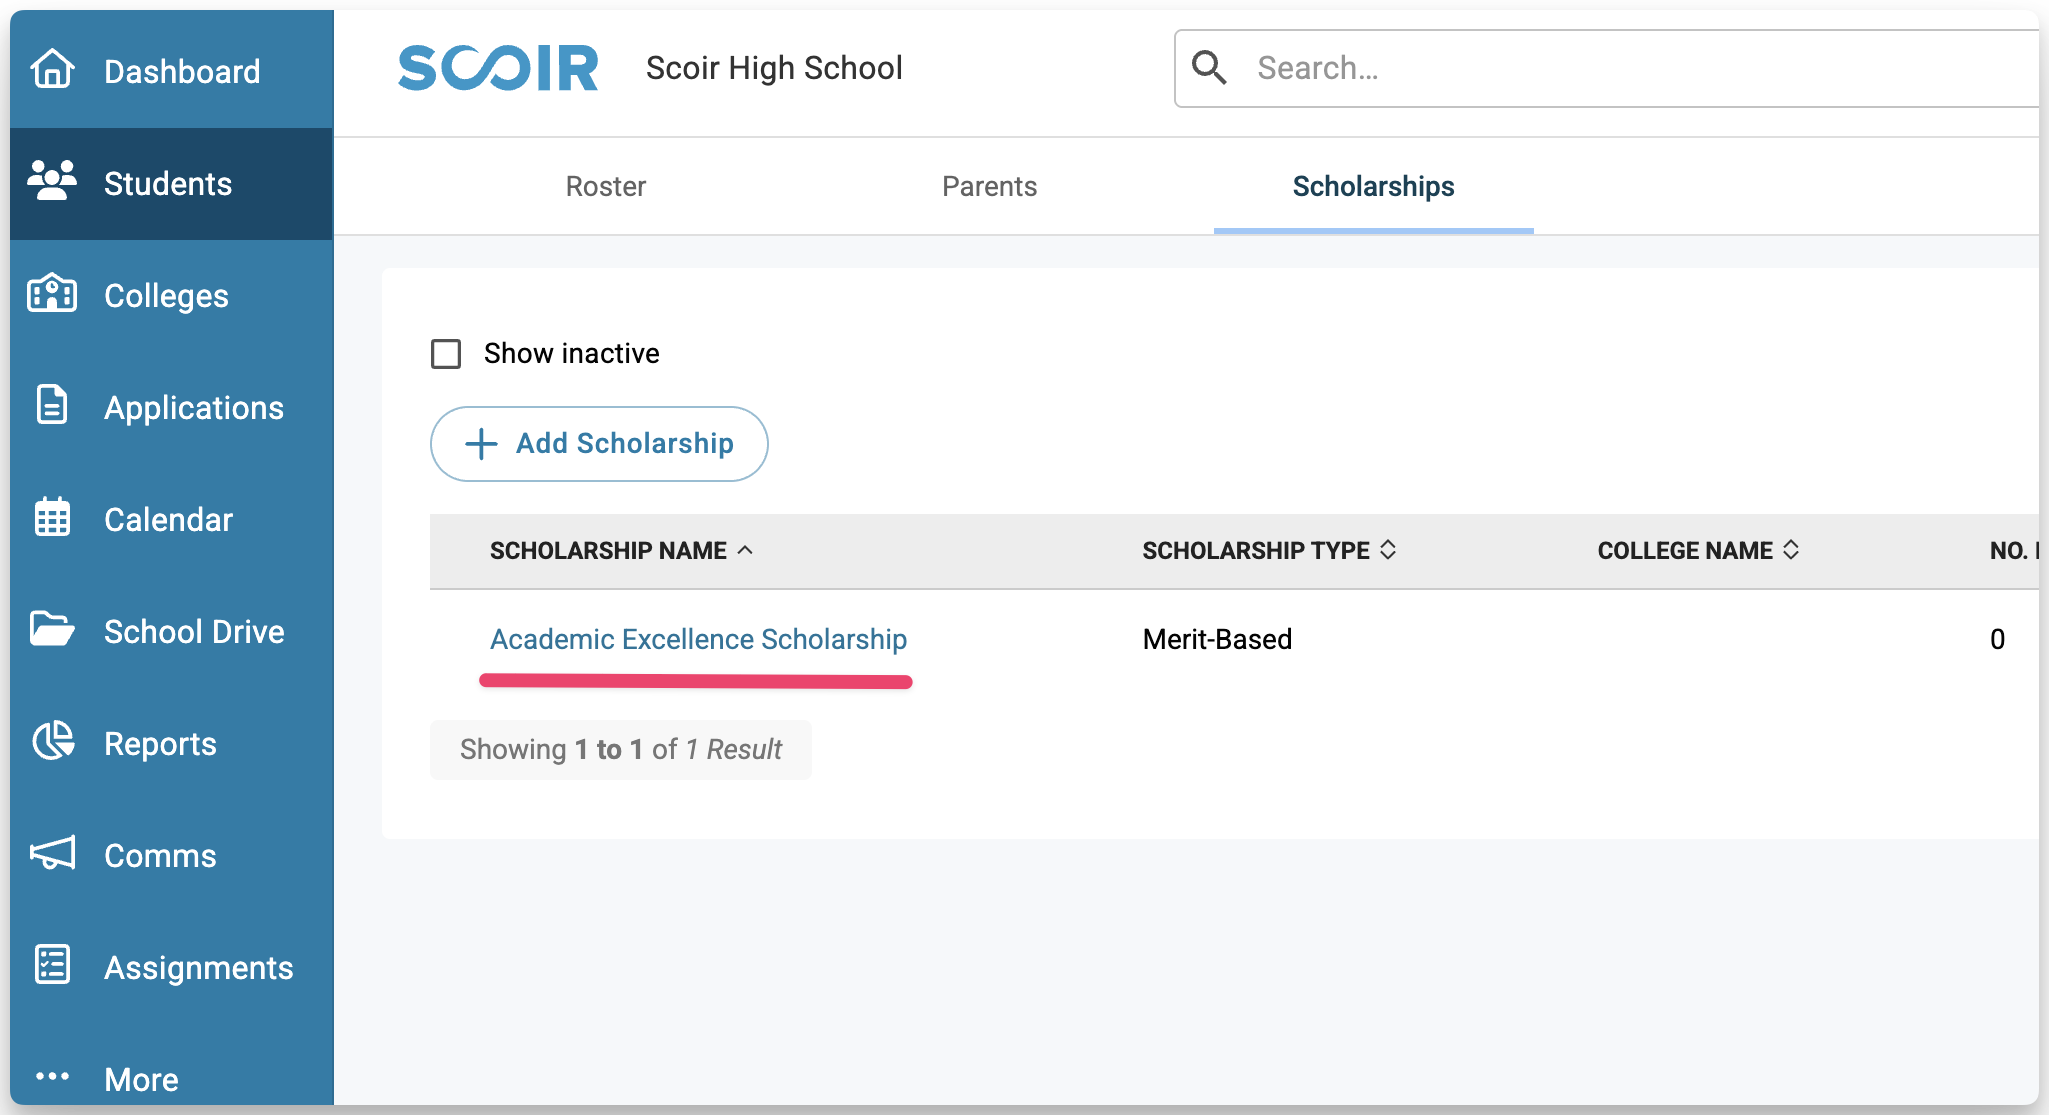Image resolution: width=2049 pixels, height=1115 pixels.
Task: Open the Reports pie chart icon
Action: click(x=52, y=742)
